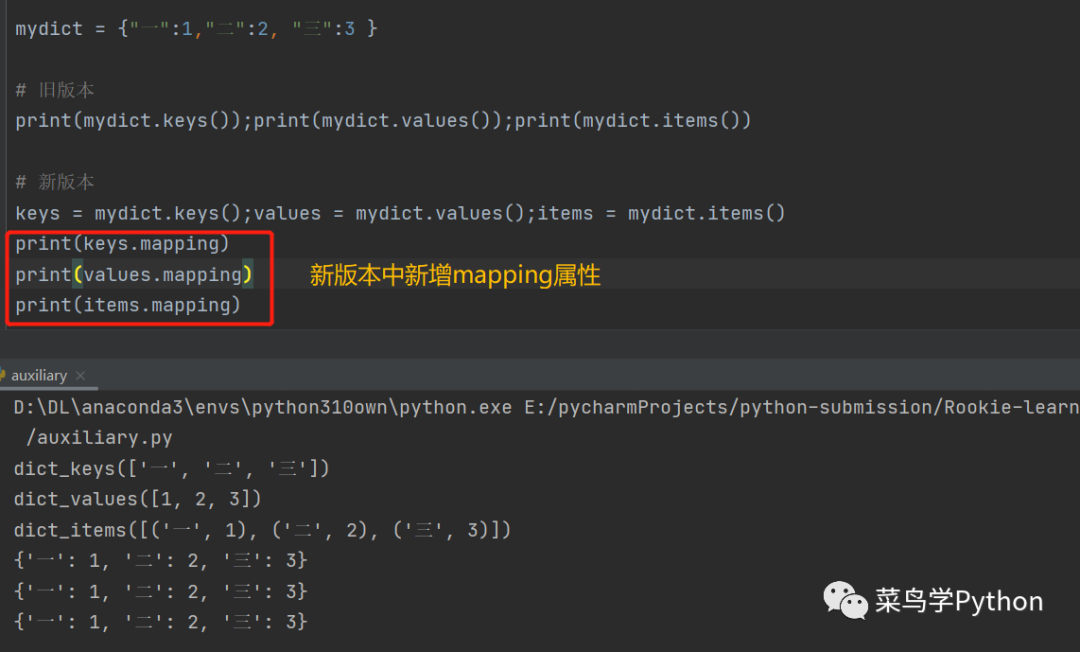Viewport: 1080px width, 652px height.
Task: Click the WeChat logo watermark
Action: tap(845, 600)
